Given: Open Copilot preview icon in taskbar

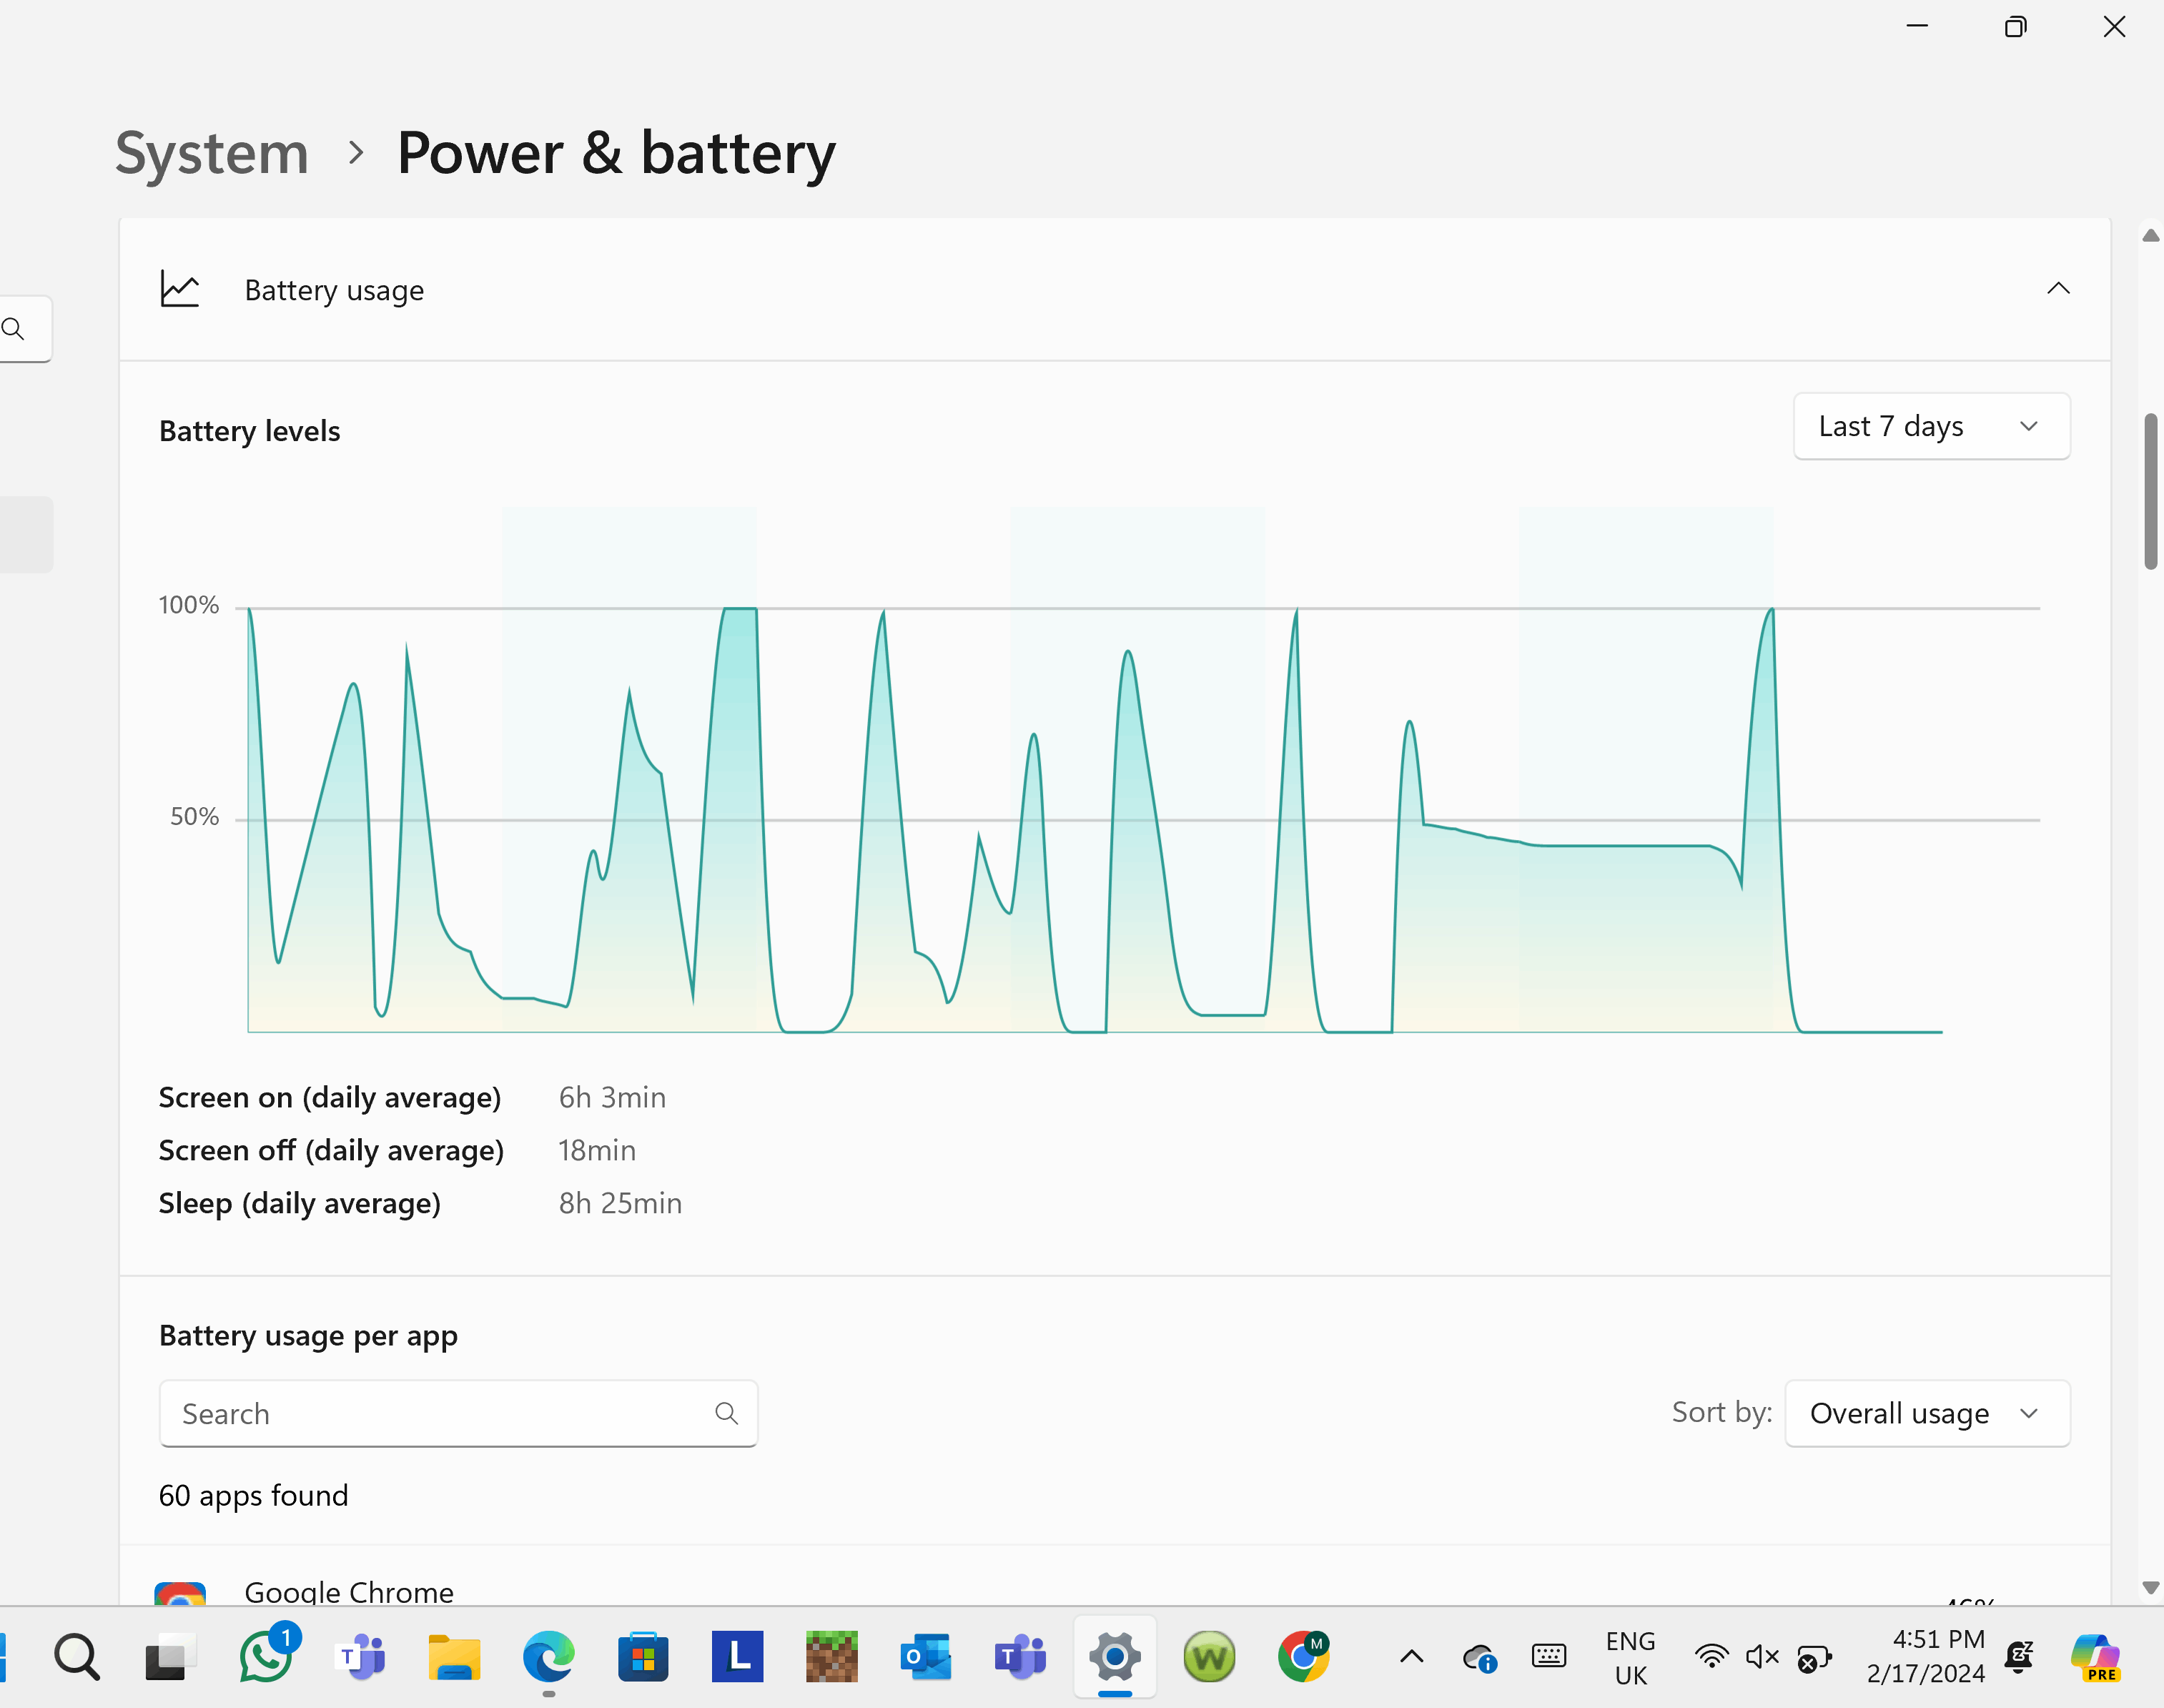Looking at the screenshot, I should [x=2095, y=1657].
